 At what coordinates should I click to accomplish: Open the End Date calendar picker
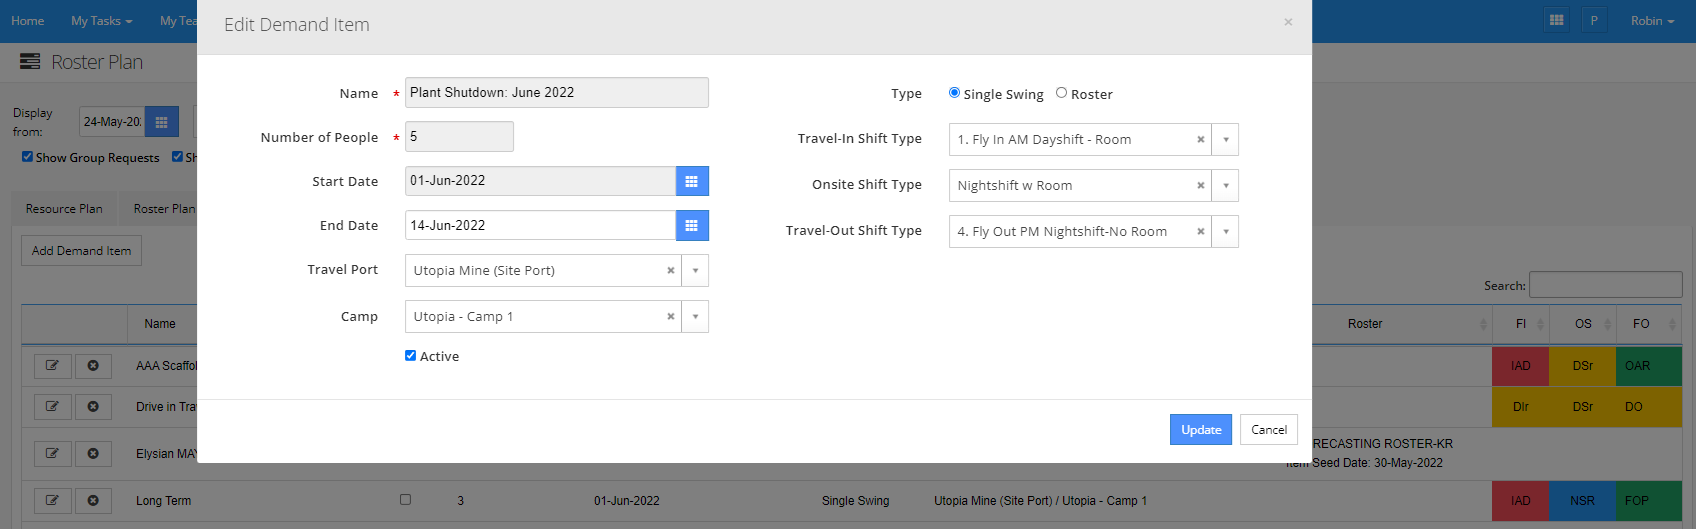[x=692, y=226]
